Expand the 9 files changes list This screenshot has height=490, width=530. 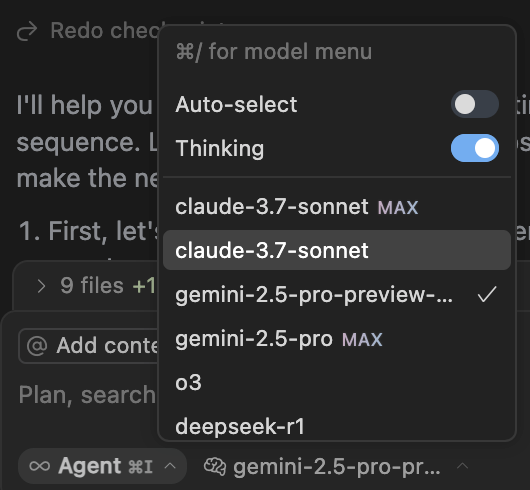(41, 286)
